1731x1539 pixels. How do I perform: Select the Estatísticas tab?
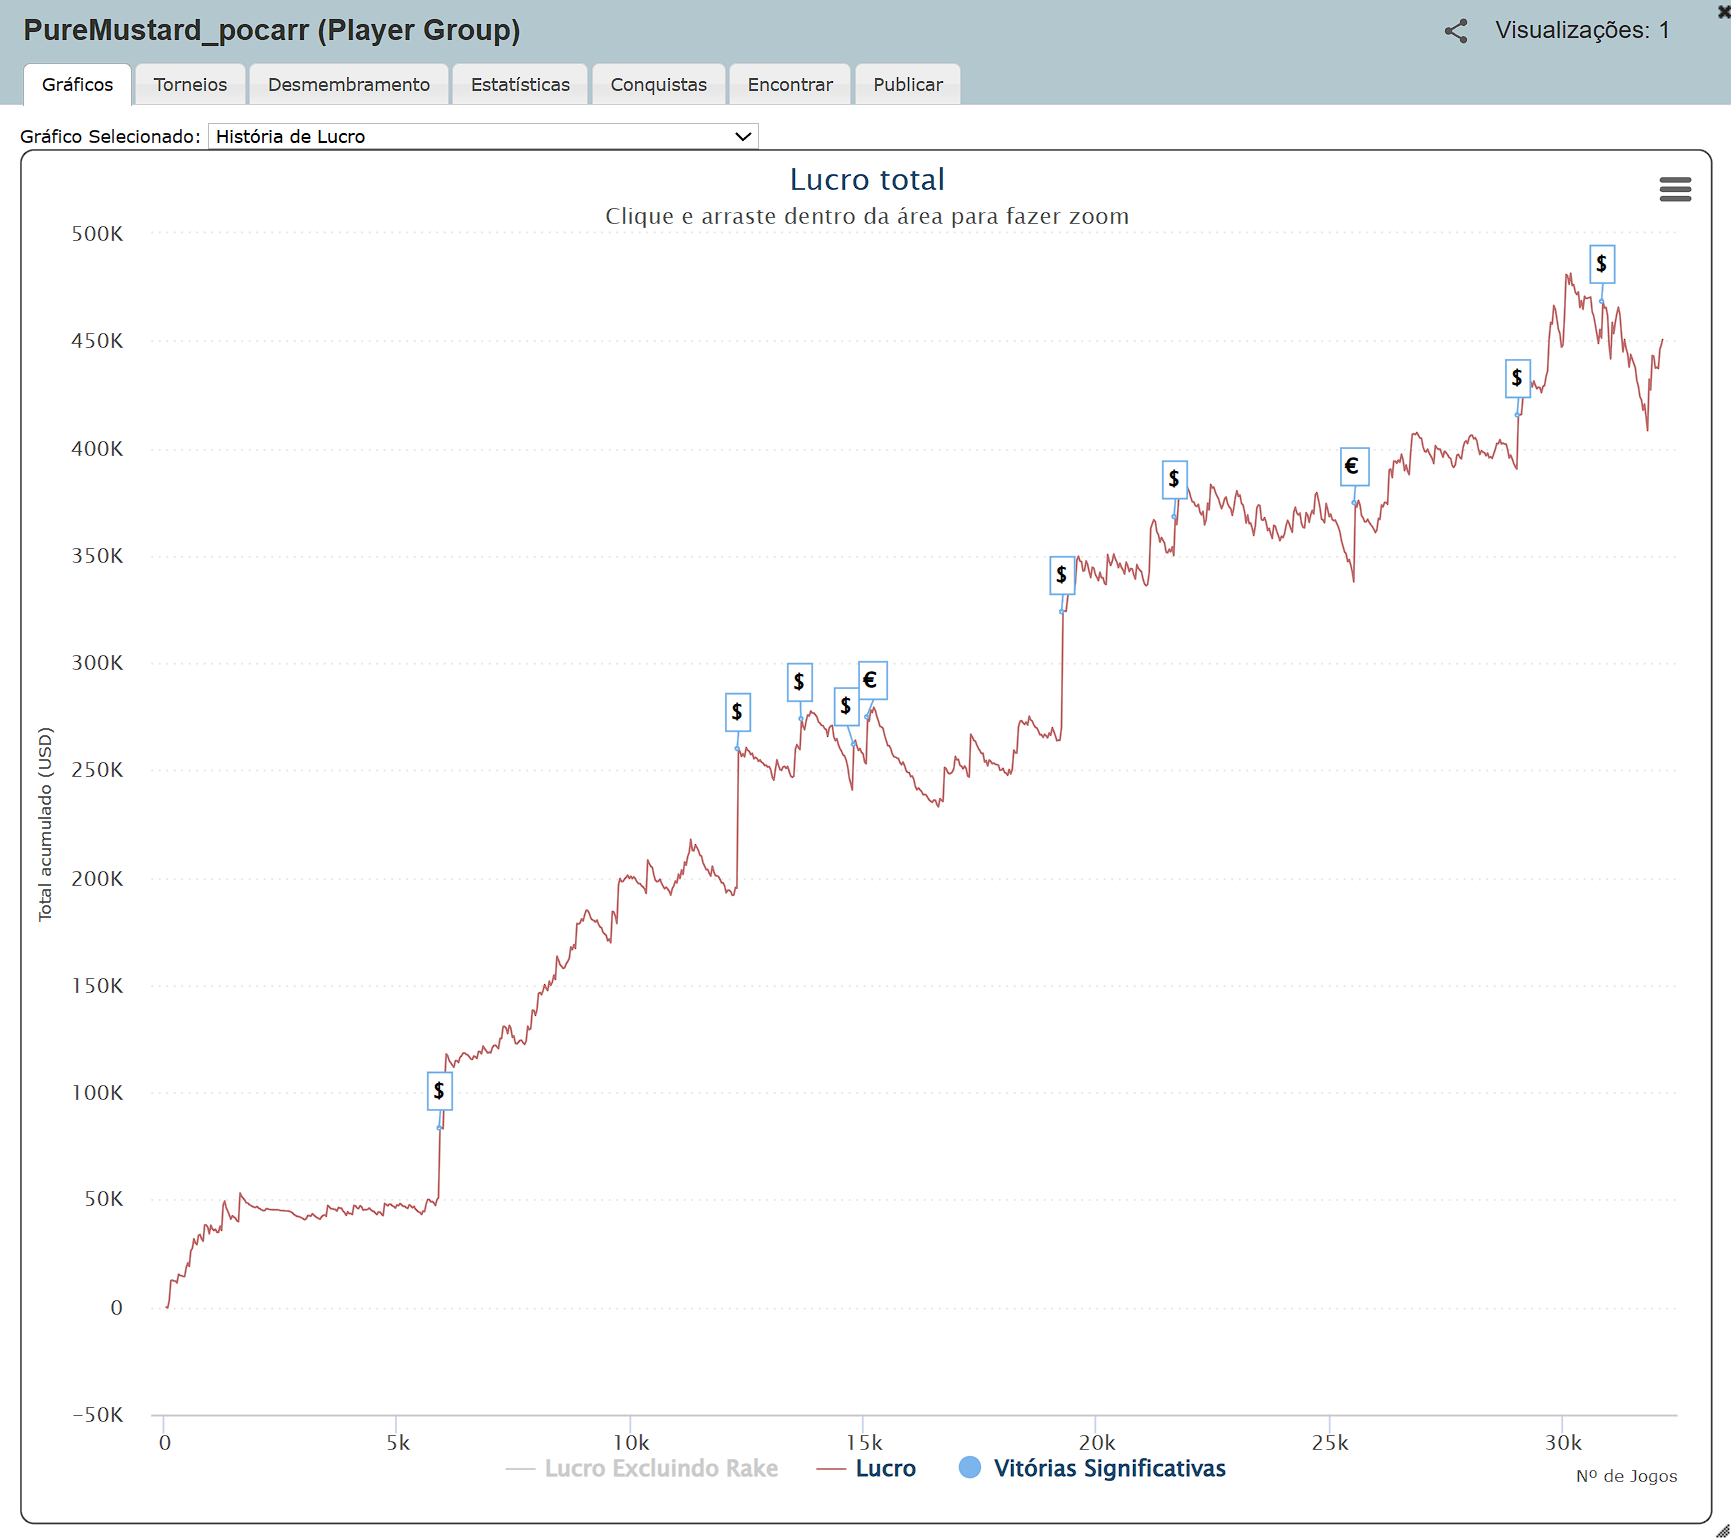(x=520, y=85)
